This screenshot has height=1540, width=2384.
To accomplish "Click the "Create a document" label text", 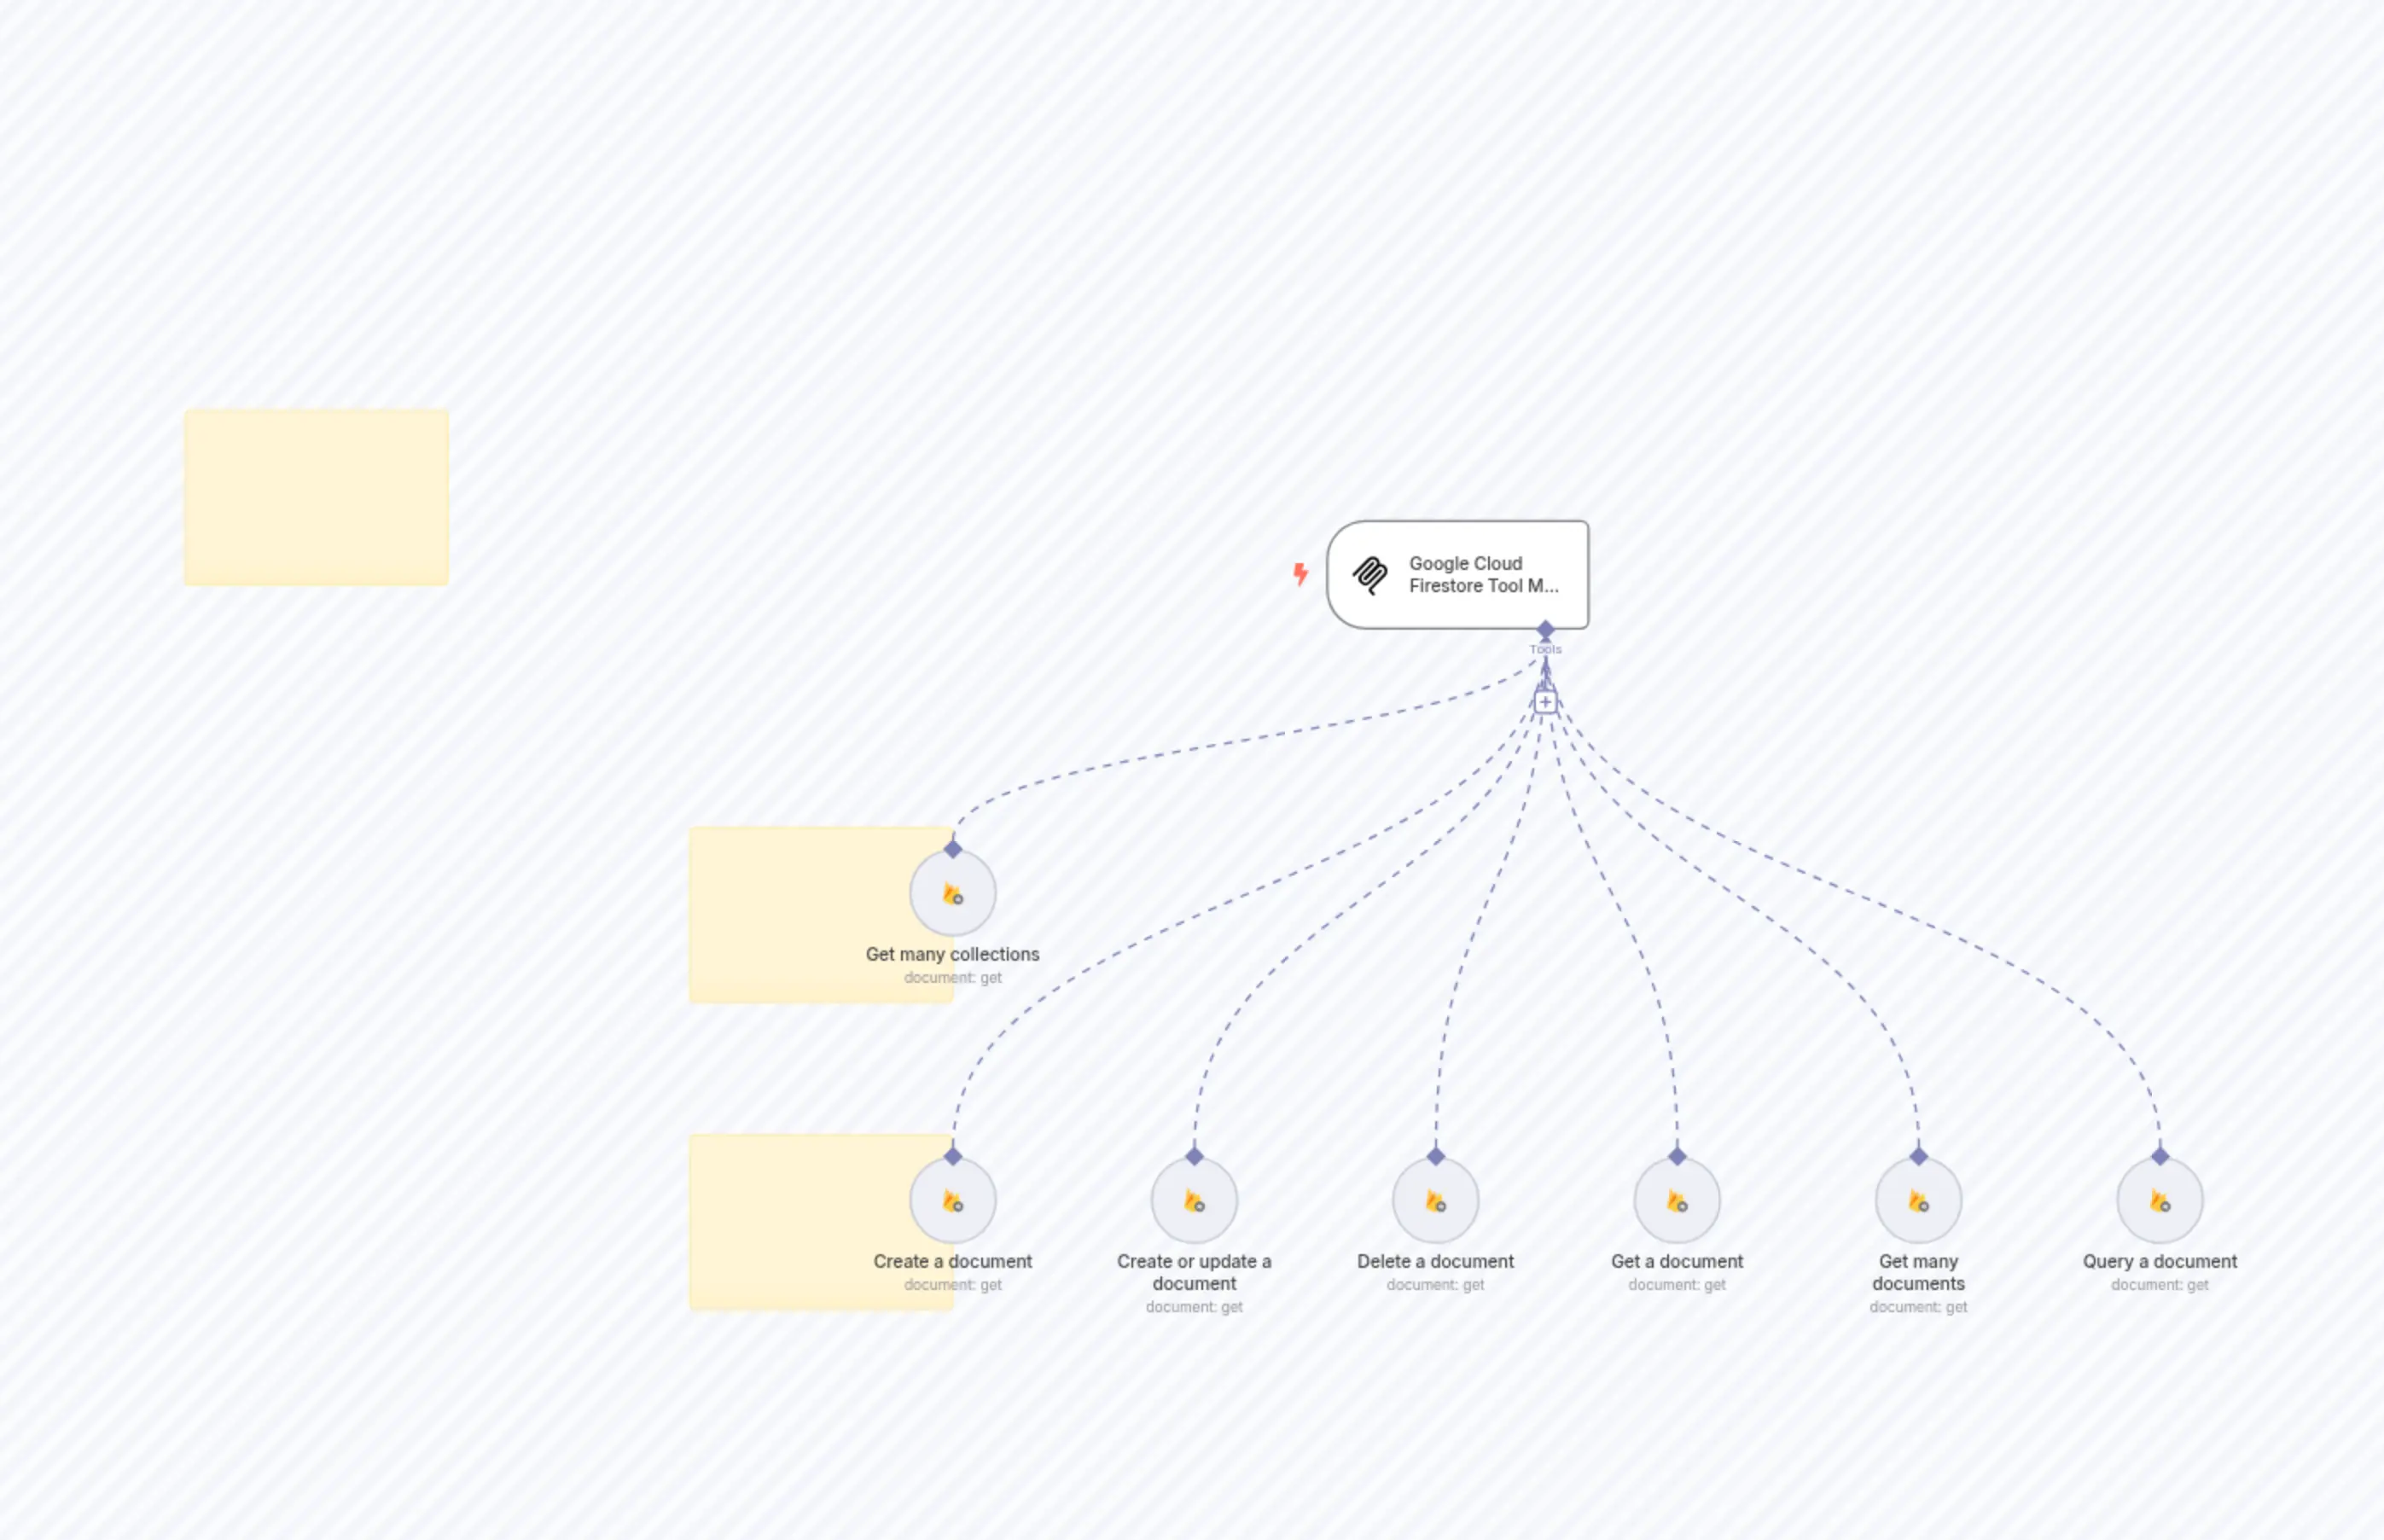I will [953, 1261].
